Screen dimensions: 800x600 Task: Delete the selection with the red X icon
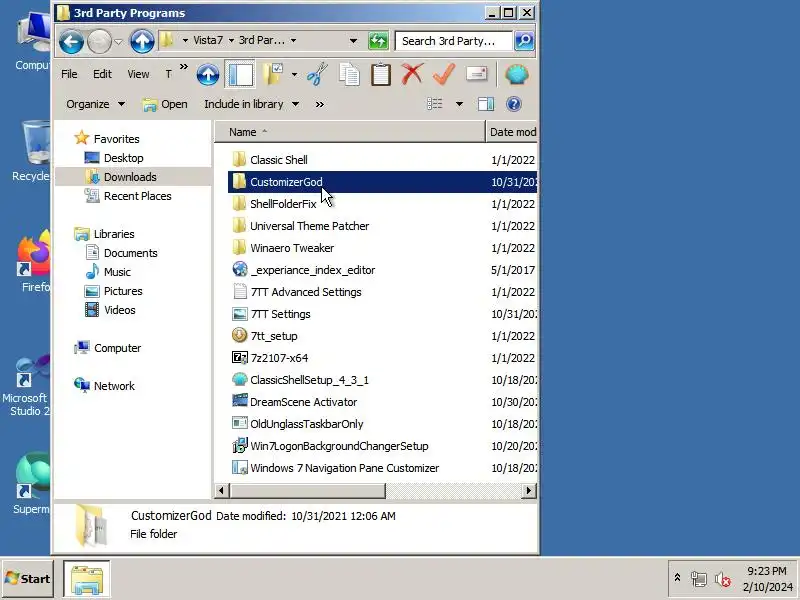pyautogui.click(x=412, y=74)
